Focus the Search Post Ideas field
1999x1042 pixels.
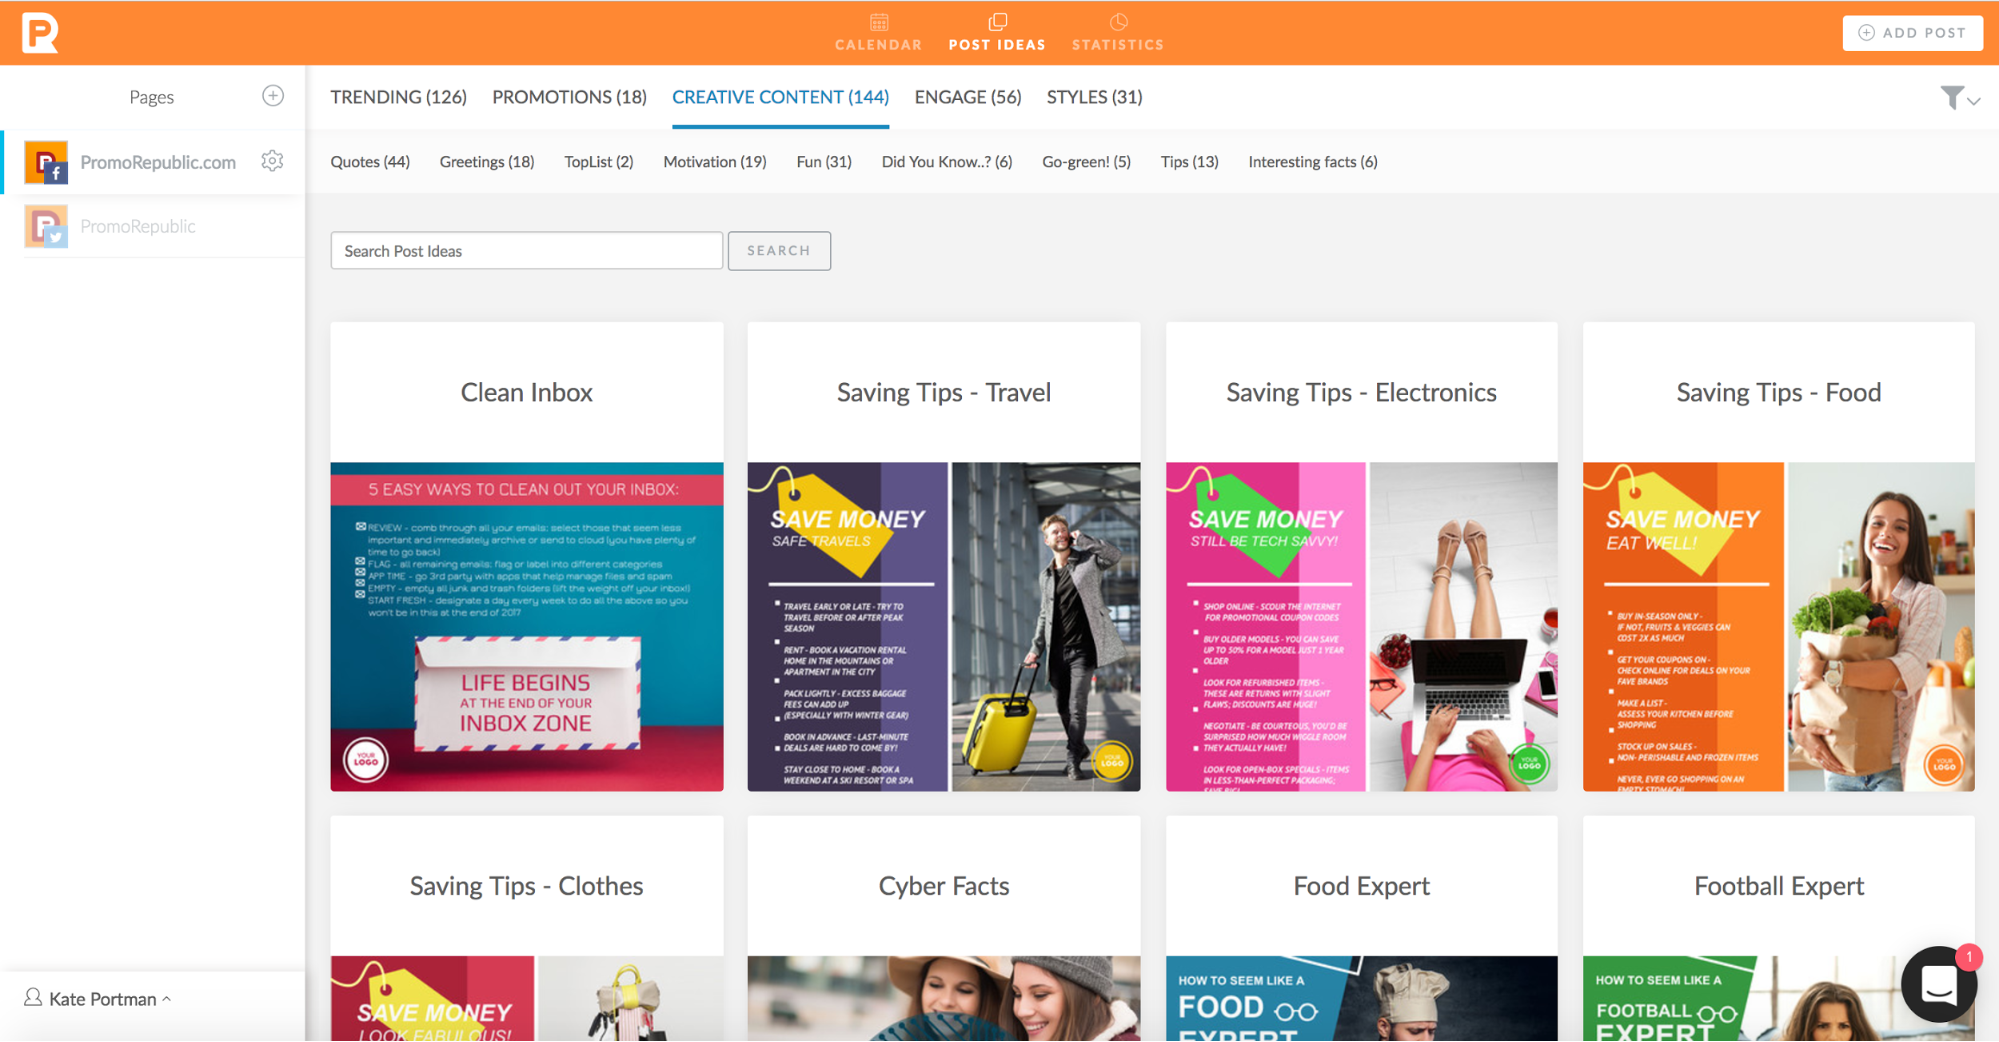(x=526, y=251)
